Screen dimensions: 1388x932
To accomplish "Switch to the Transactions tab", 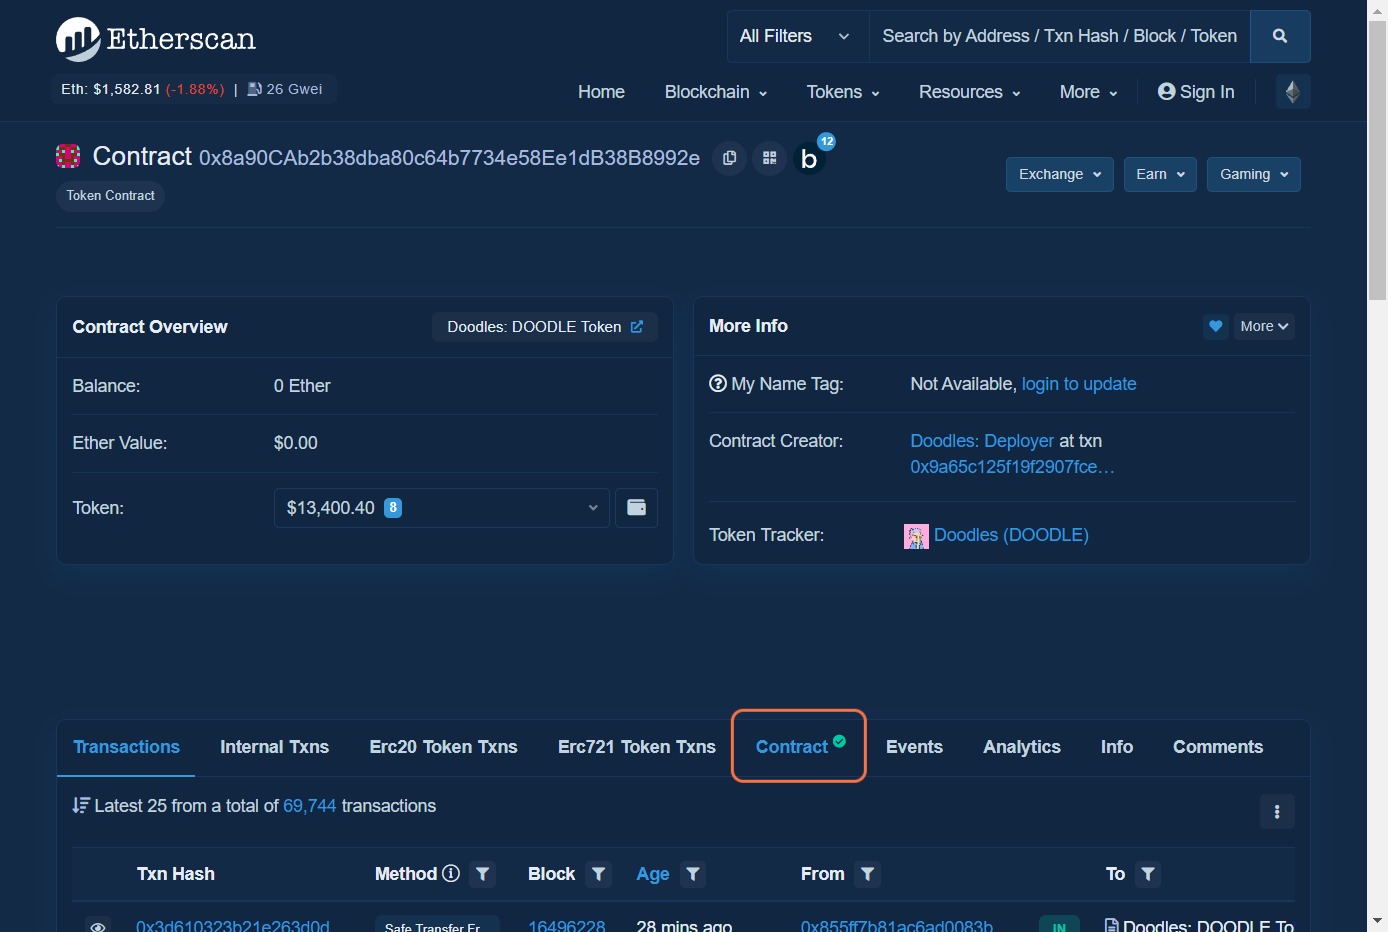I will (126, 747).
